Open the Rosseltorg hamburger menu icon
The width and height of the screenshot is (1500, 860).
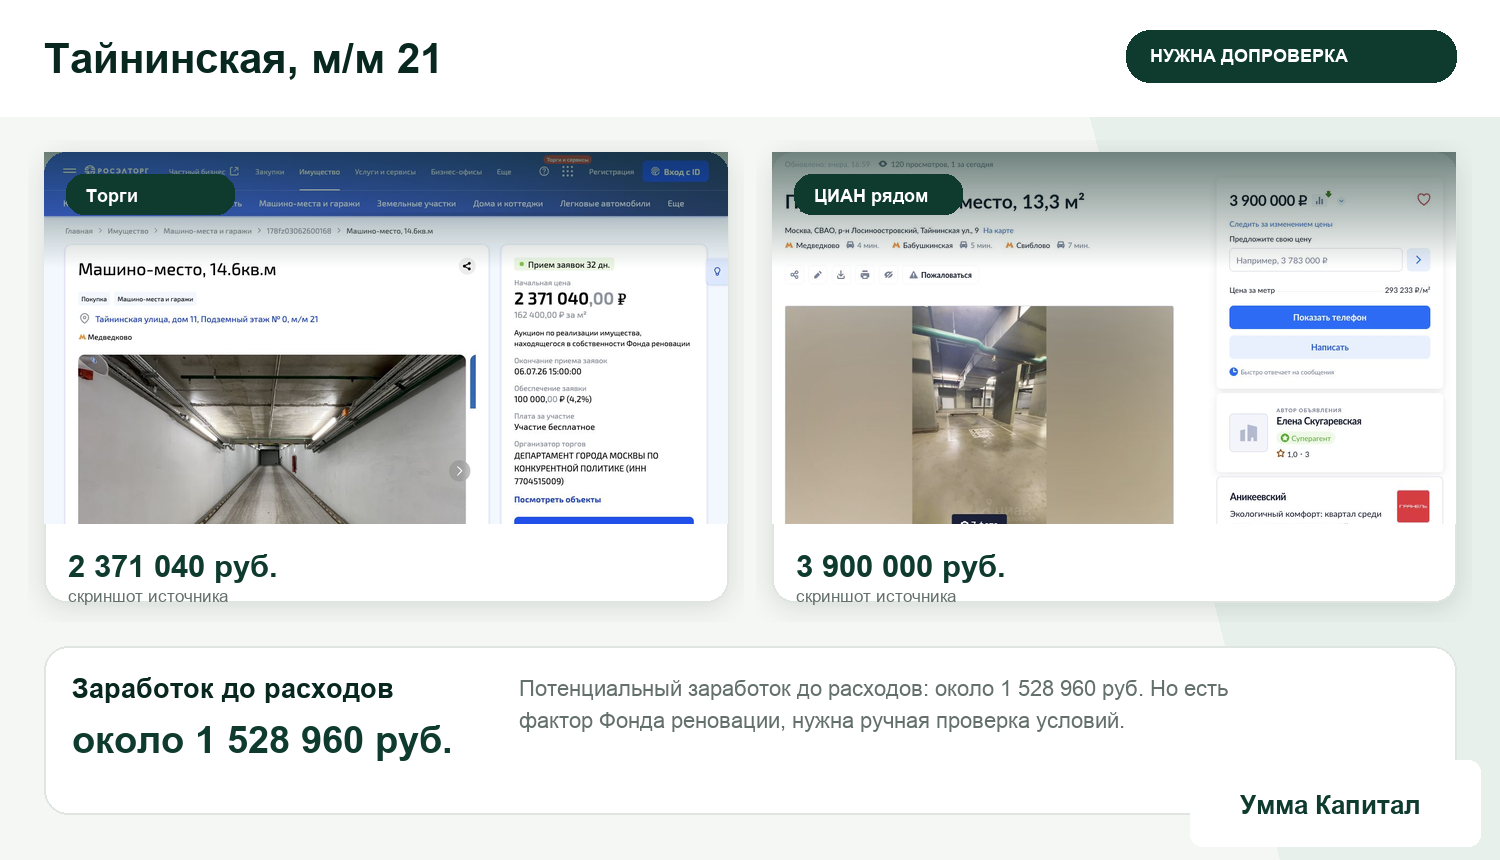click(x=69, y=171)
